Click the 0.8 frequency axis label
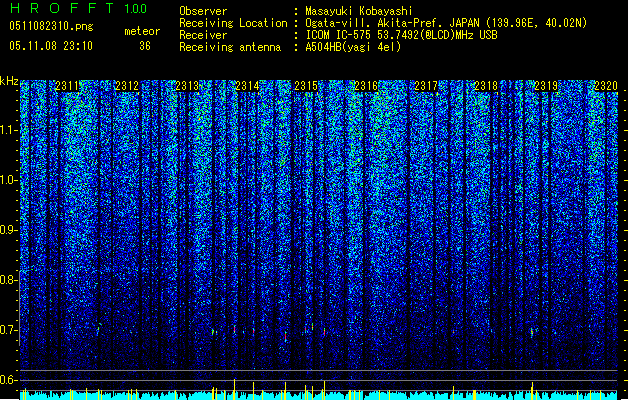This screenshot has height=400, width=629. click(x=9, y=280)
